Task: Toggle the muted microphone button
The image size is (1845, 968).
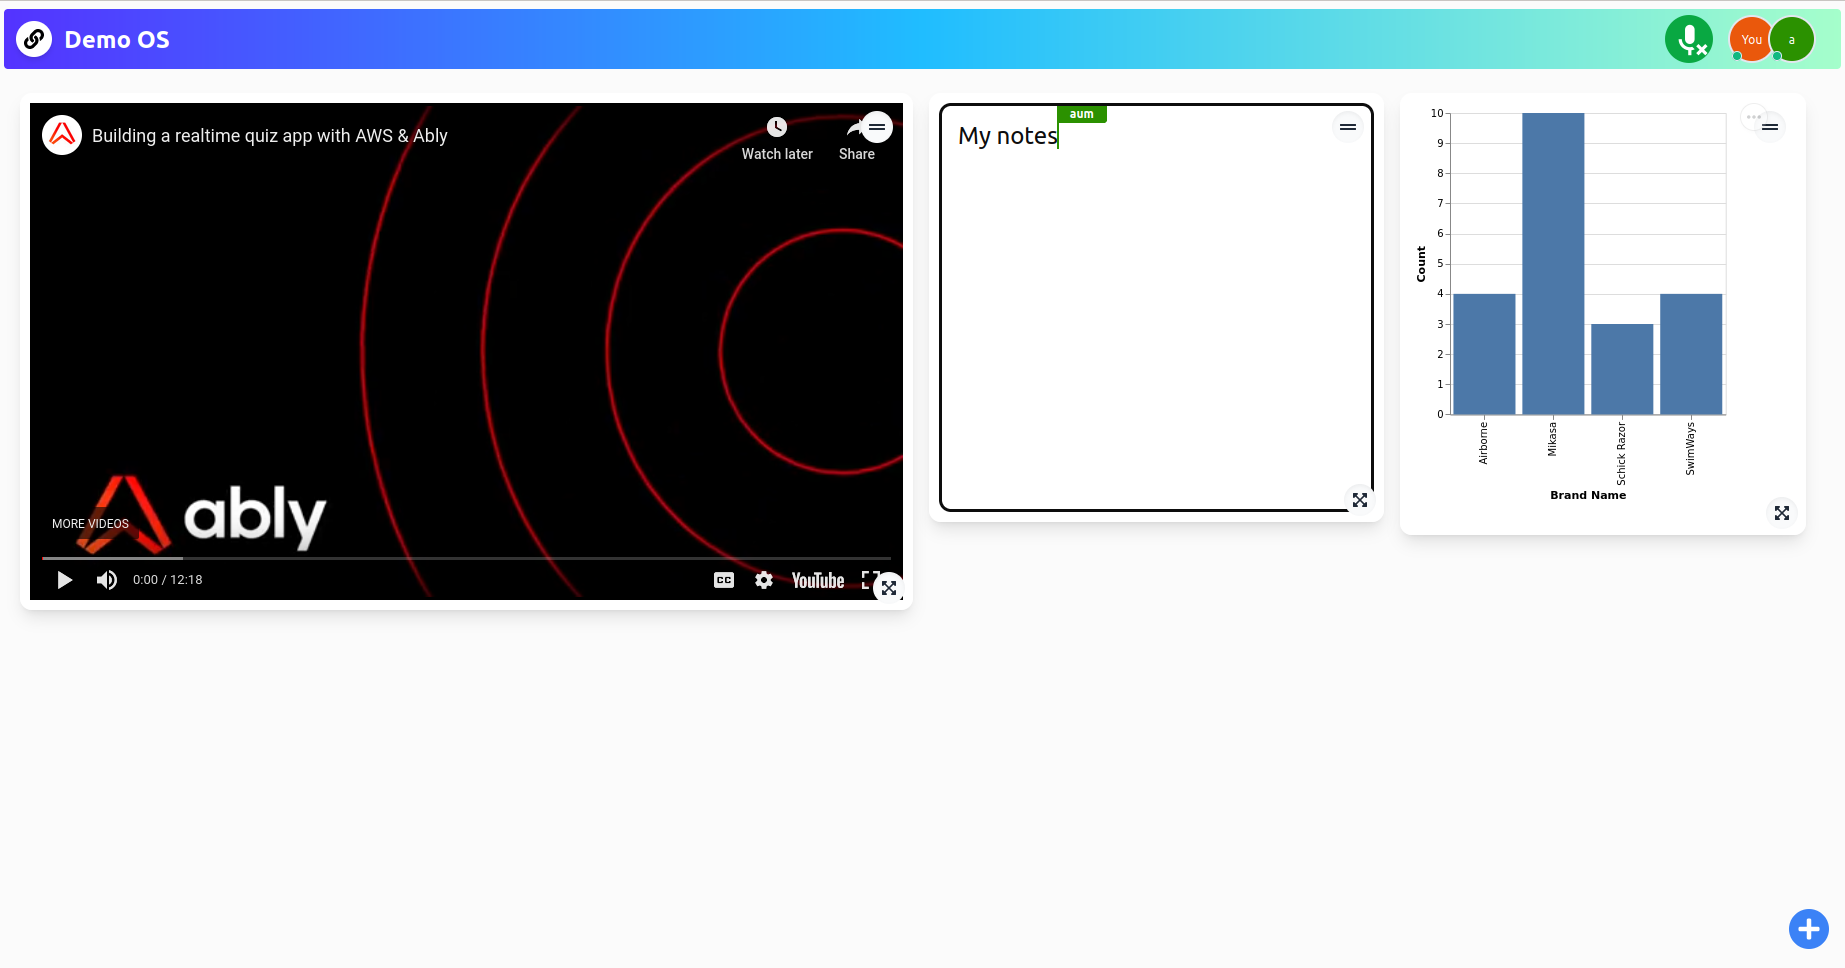Action: coord(1689,40)
